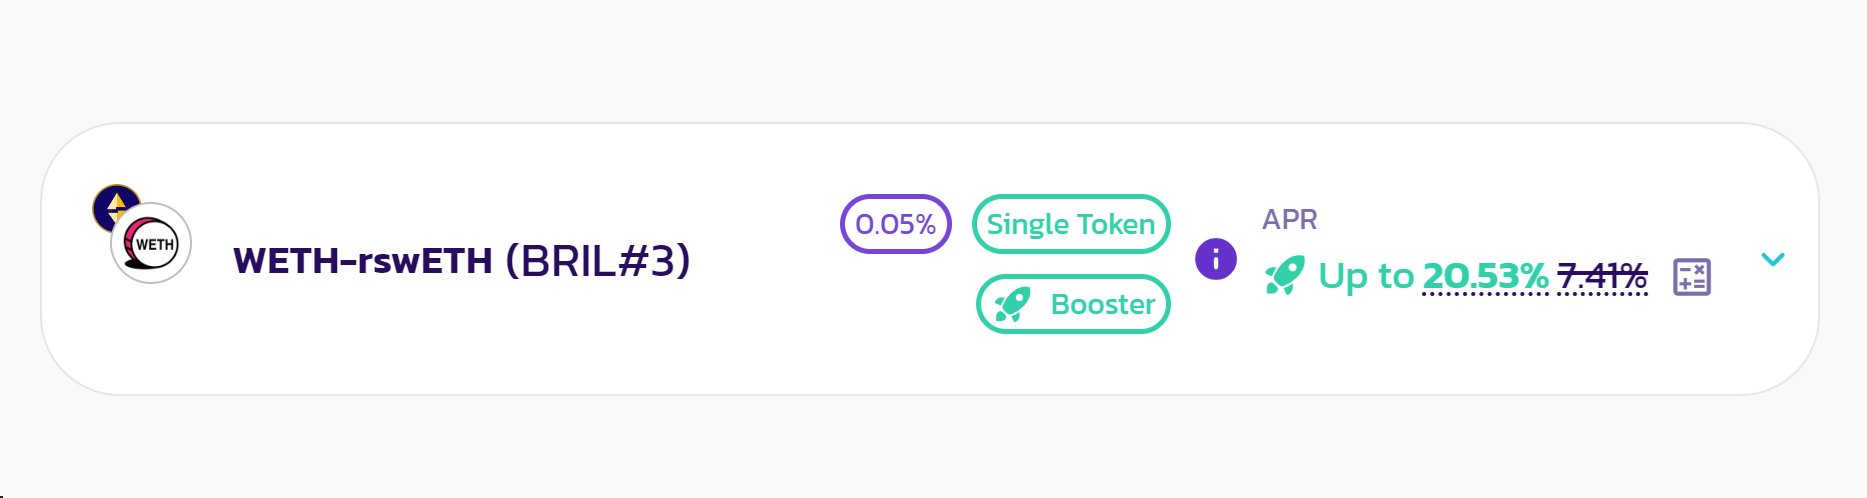Click the (BRIL#3) label

[x=597, y=261]
